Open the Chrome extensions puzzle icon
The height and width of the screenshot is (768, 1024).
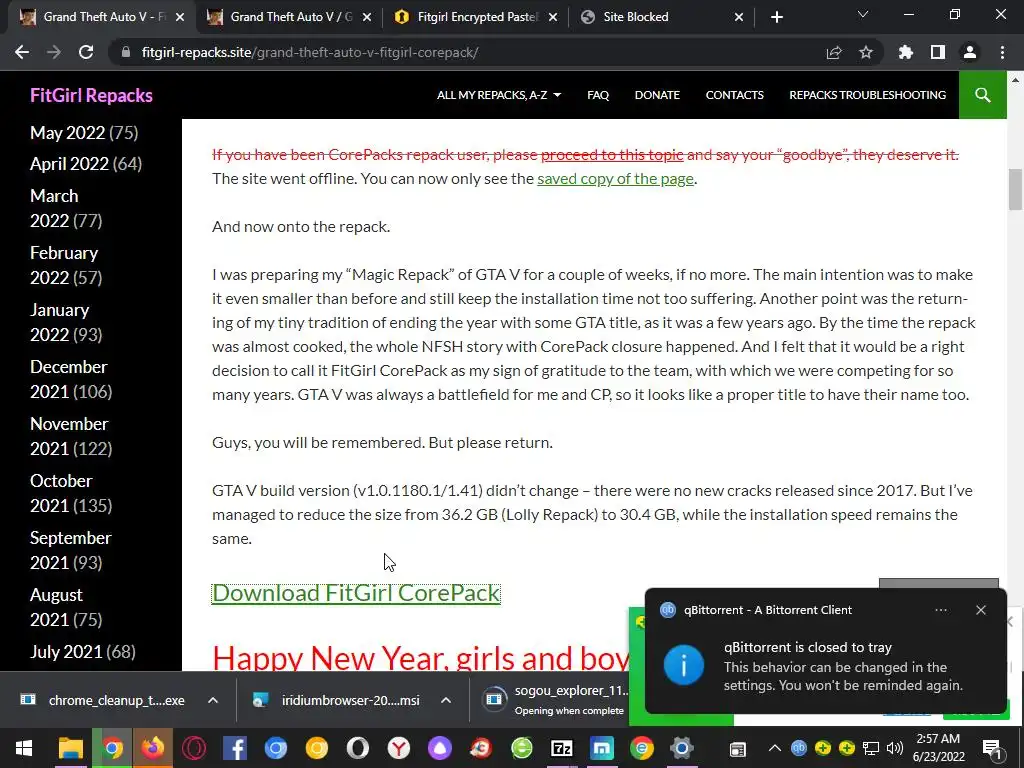coord(906,52)
